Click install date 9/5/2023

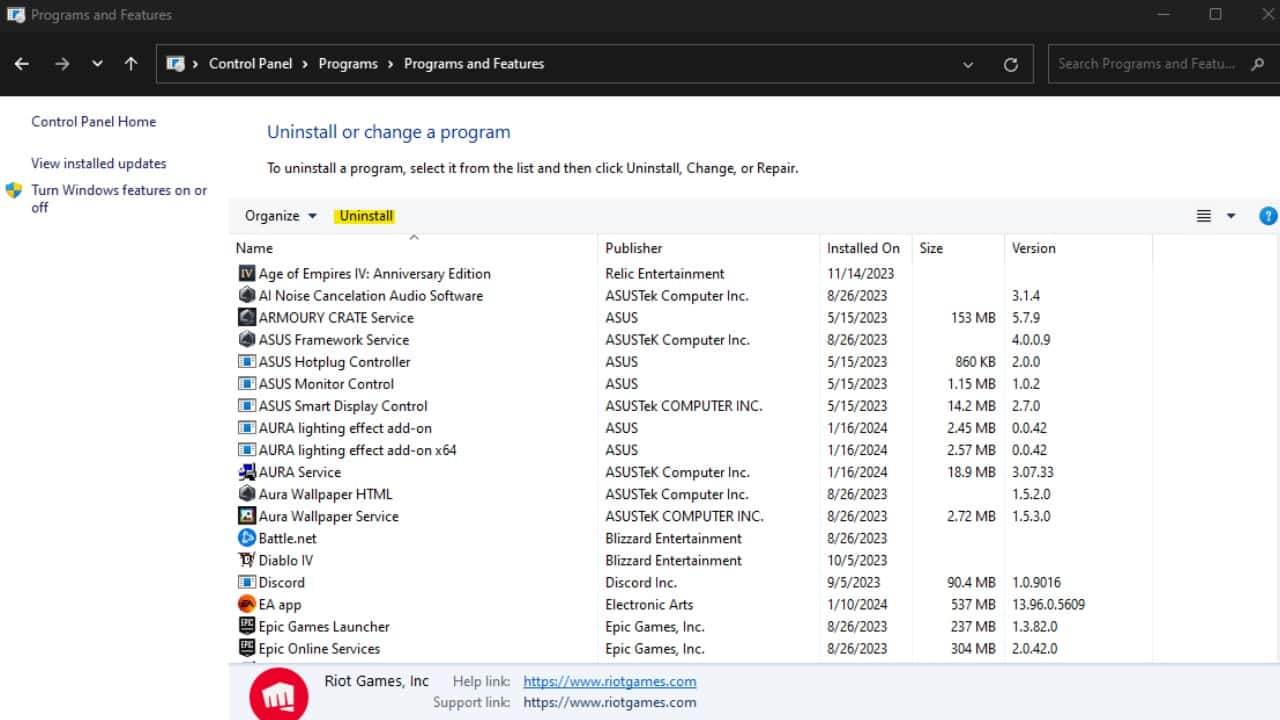854,582
